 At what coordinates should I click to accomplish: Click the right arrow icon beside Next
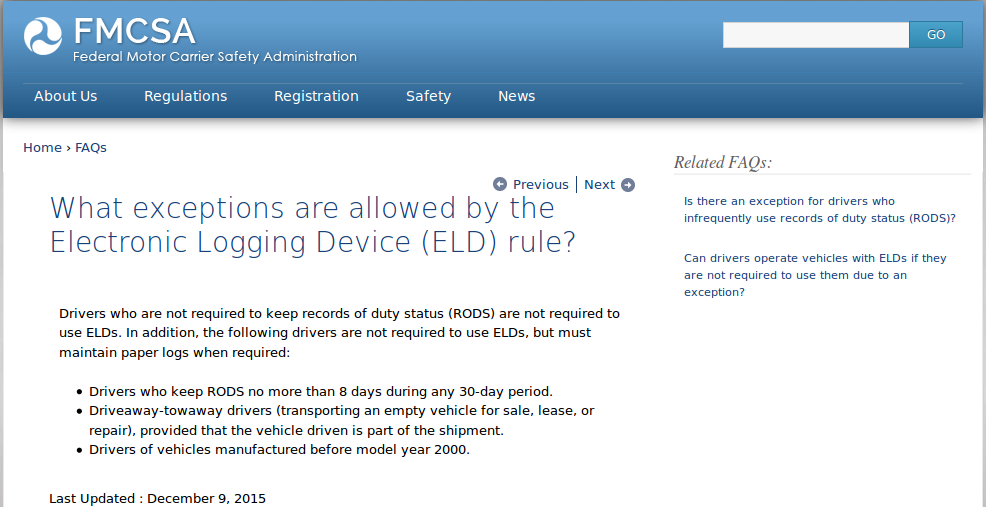point(628,184)
